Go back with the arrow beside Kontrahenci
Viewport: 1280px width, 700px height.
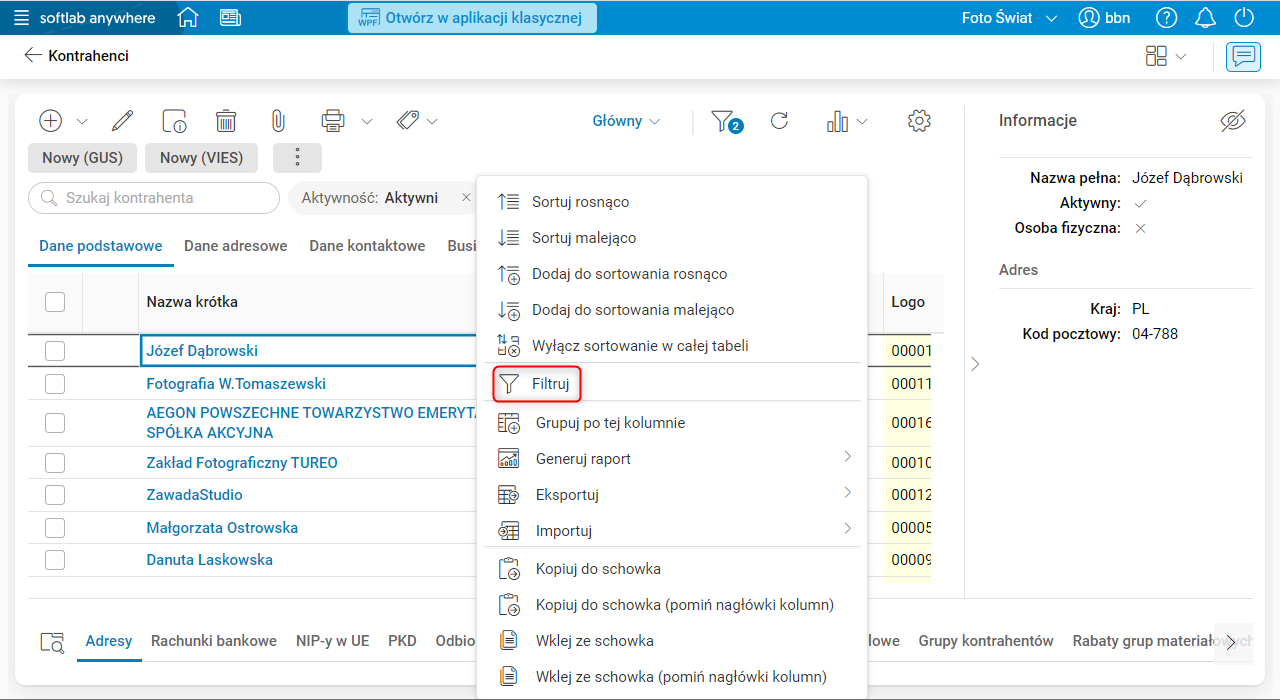coord(33,55)
